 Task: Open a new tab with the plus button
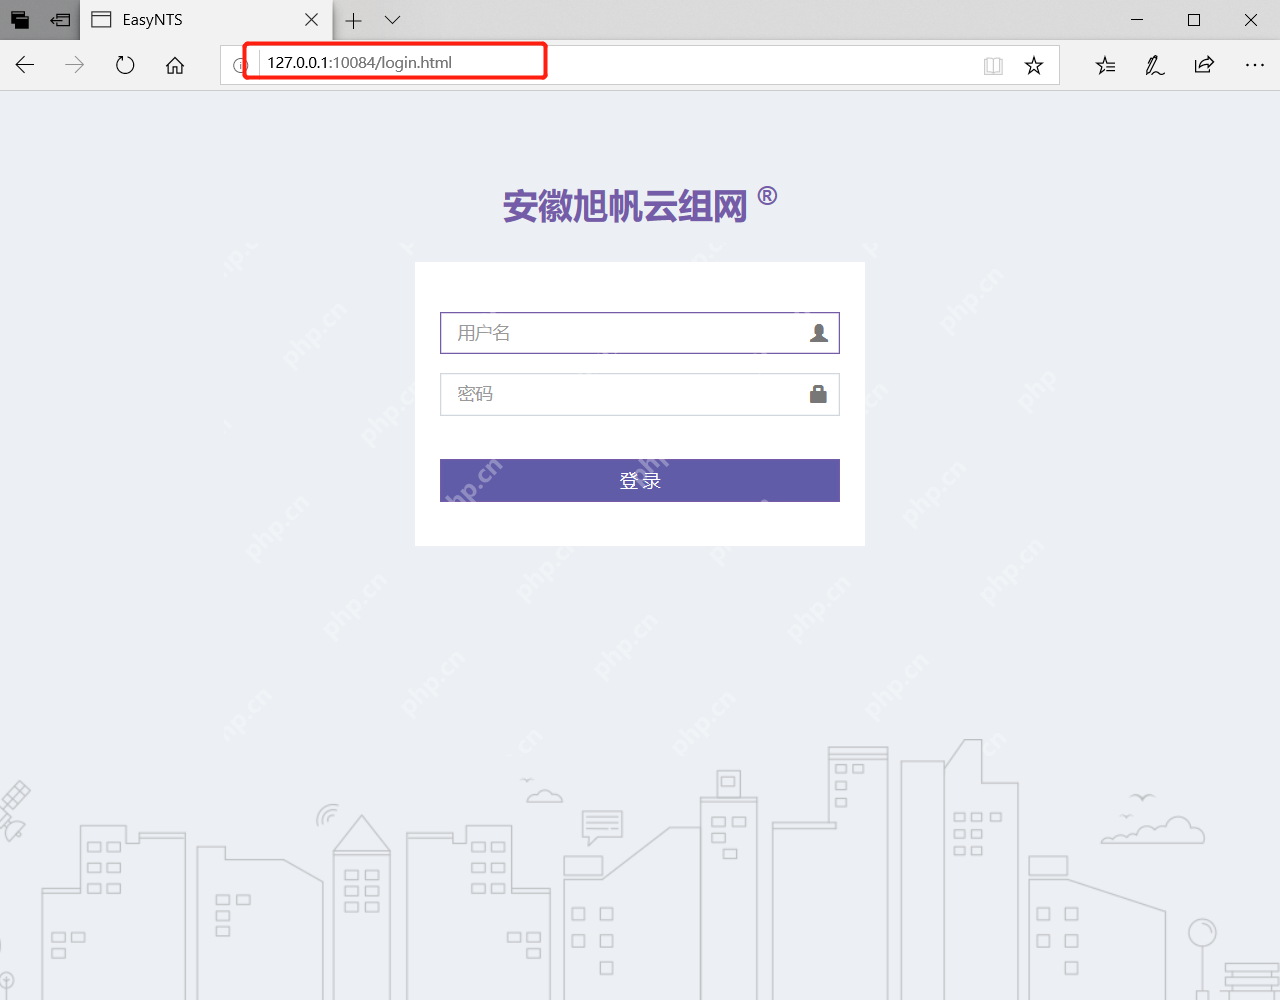(353, 20)
